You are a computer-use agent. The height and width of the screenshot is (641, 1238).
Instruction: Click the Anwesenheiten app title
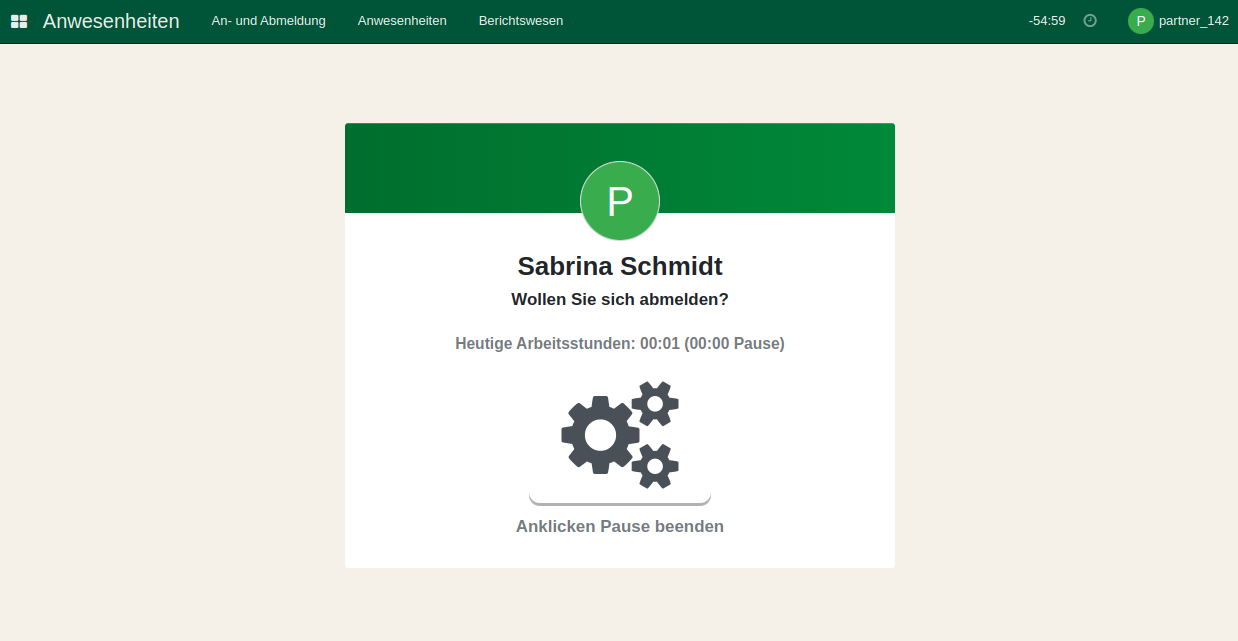[x=111, y=21]
